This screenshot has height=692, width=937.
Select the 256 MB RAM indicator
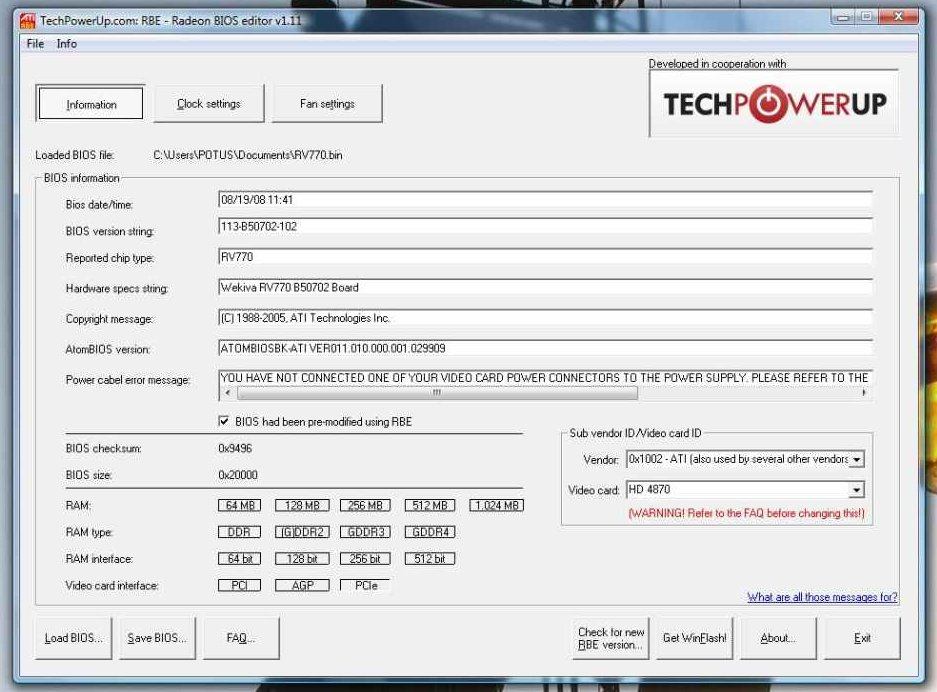click(365, 506)
